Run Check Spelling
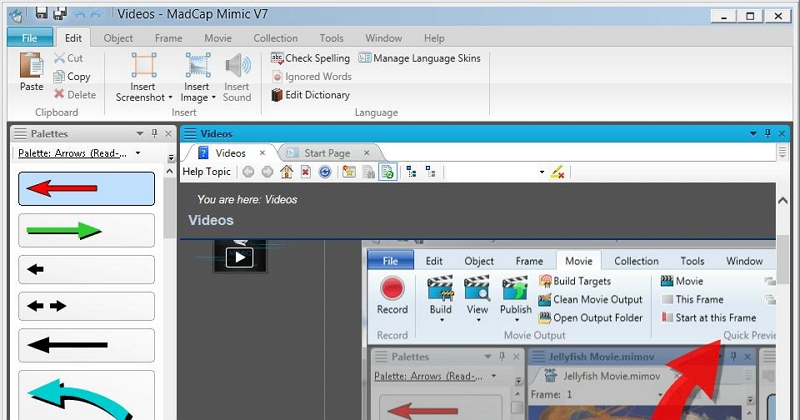The width and height of the screenshot is (800, 420). (311, 58)
